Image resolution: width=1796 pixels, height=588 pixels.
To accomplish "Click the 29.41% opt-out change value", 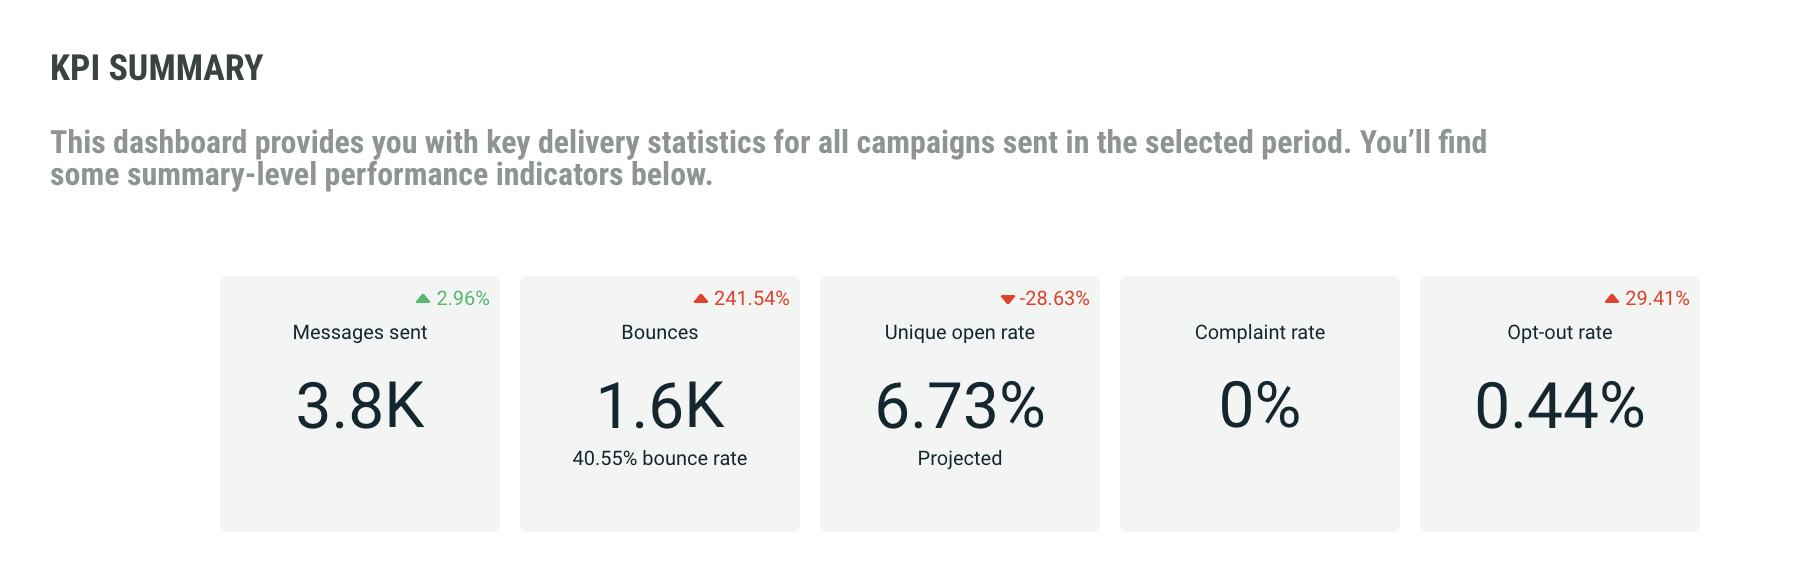I will point(1657,299).
